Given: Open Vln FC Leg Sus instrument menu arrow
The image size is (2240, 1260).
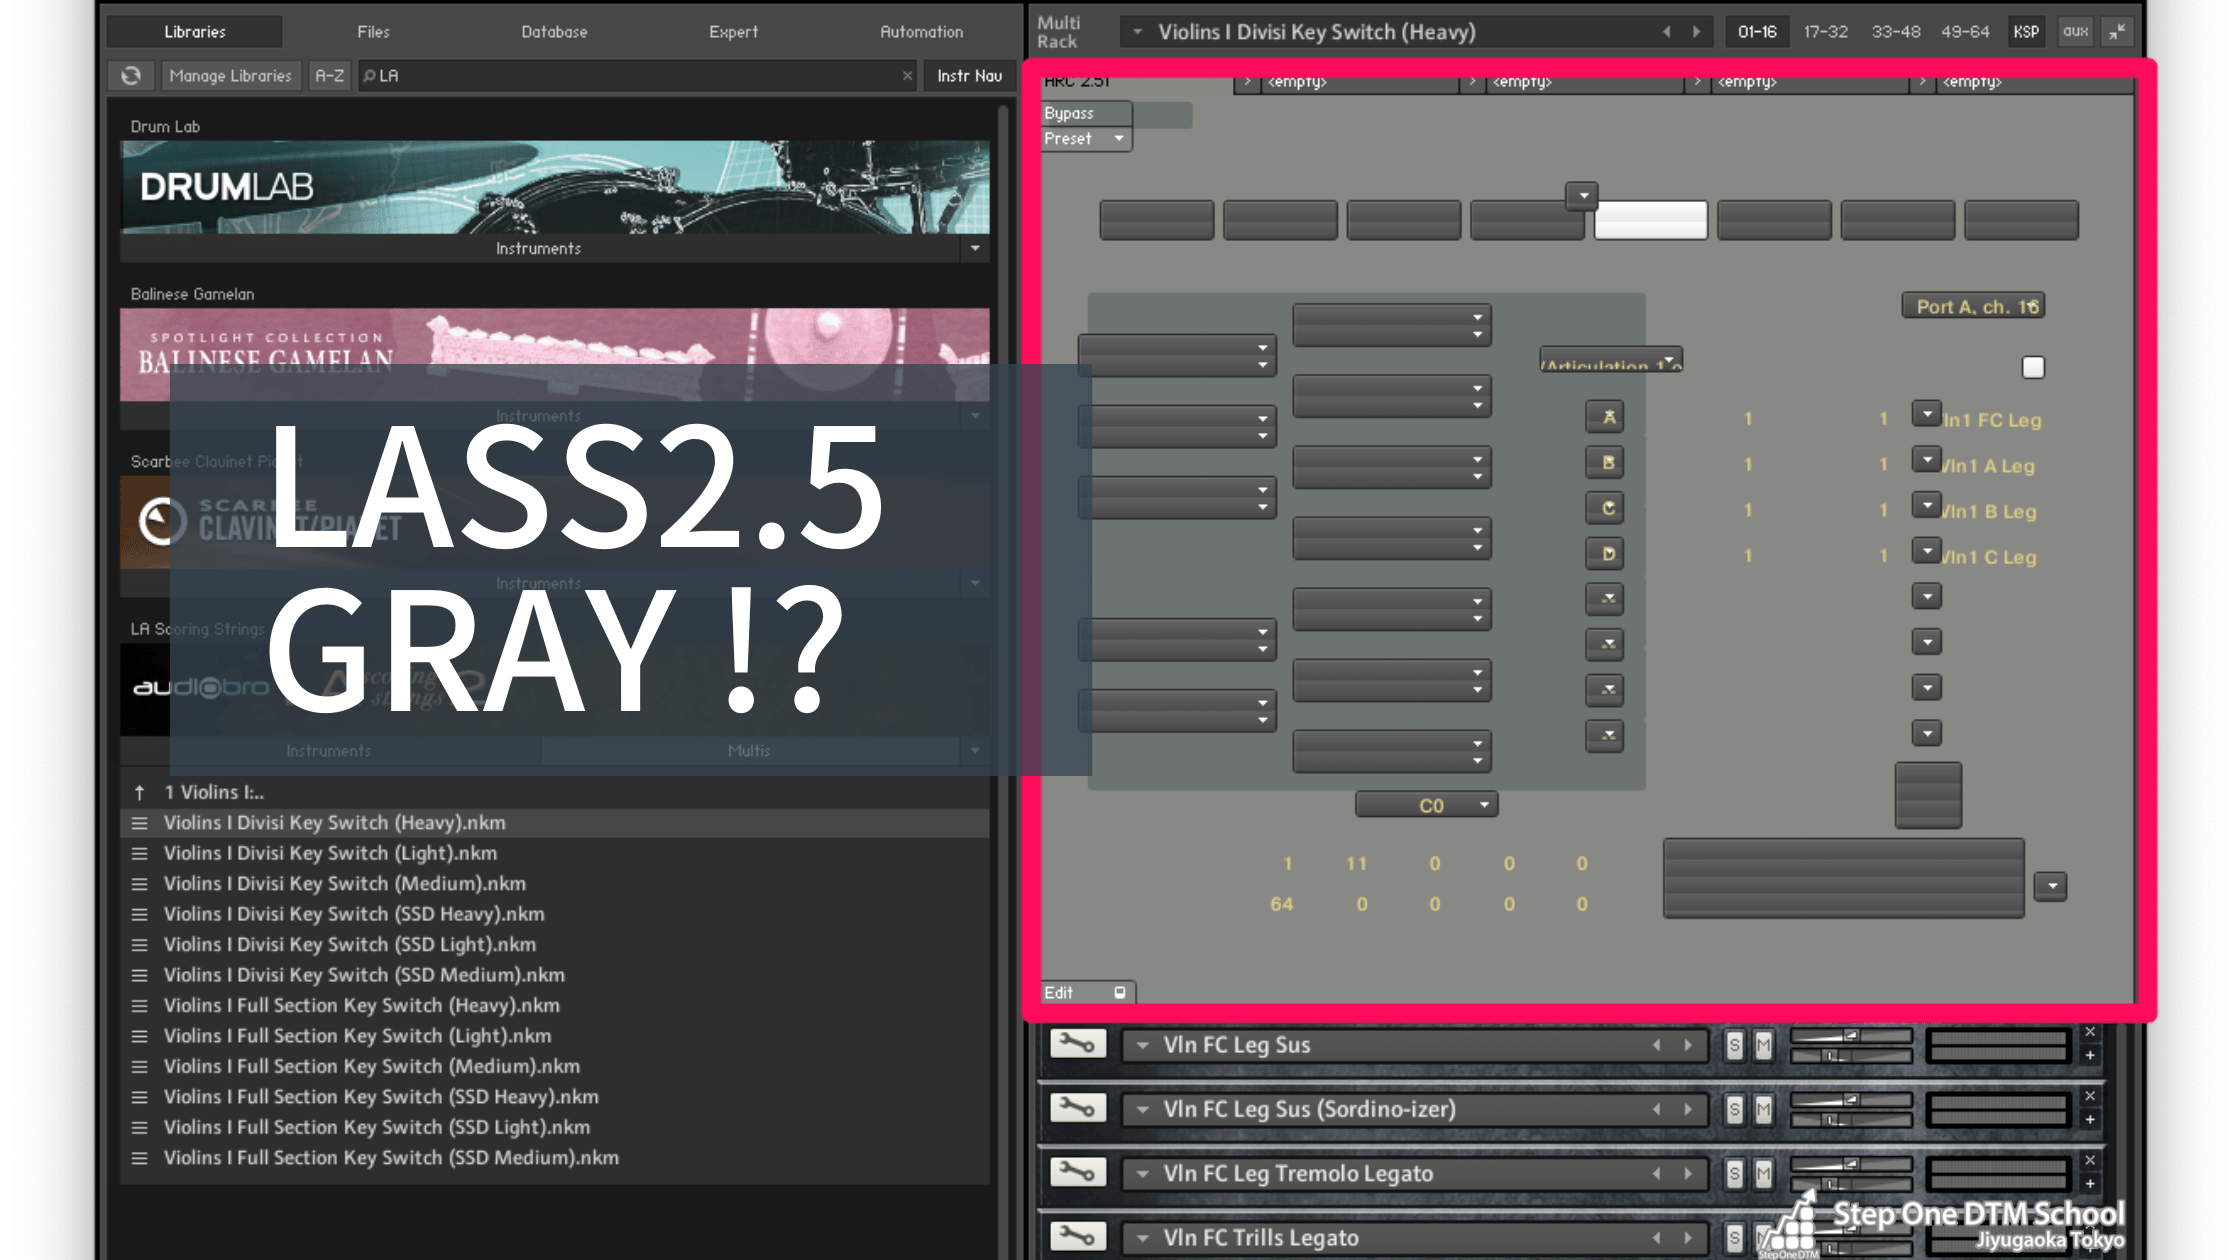Looking at the screenshot, I should pyautogui.click(x=1142, y=1045).
